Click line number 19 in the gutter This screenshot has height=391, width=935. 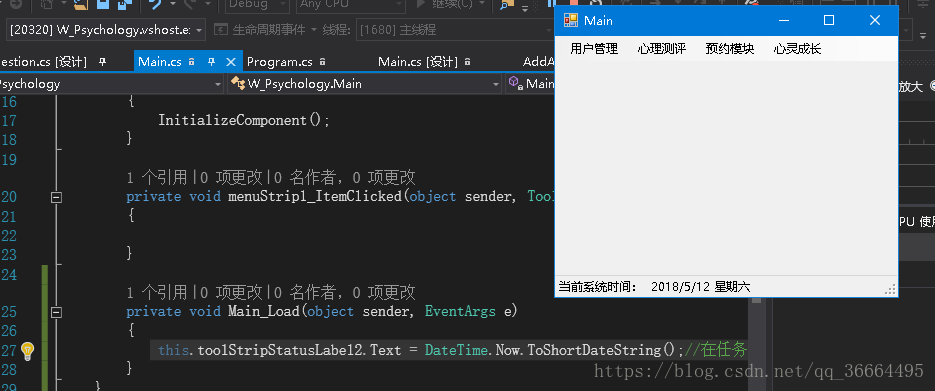9,160
